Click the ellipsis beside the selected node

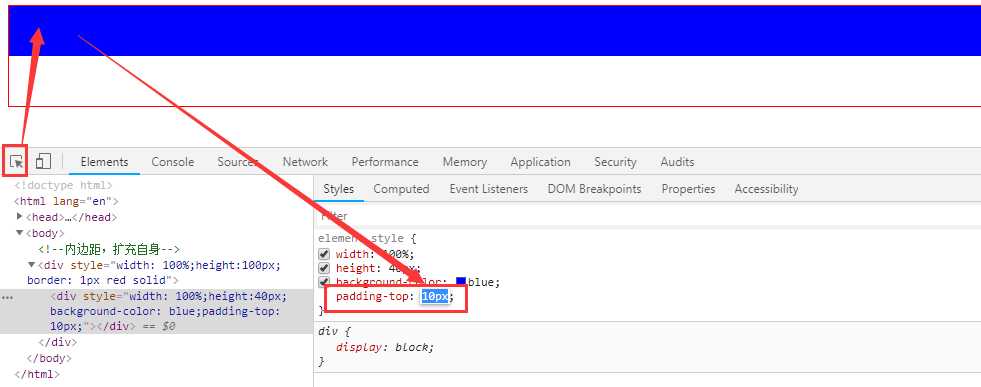8,297
